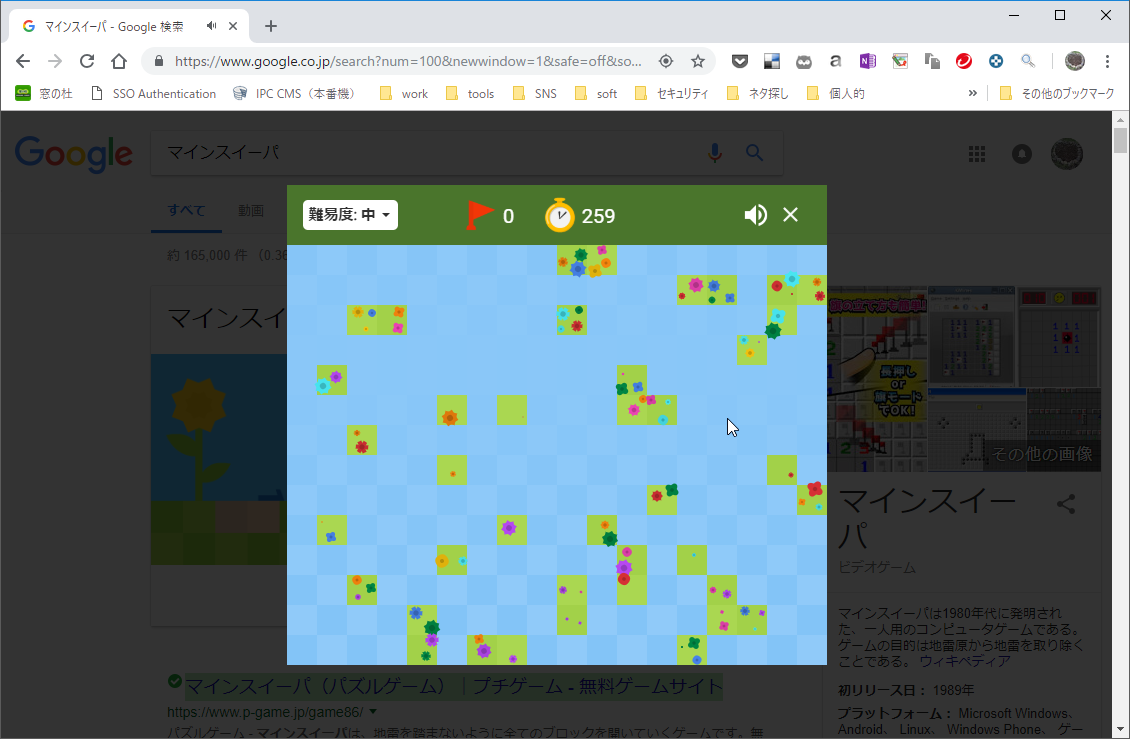1130x739 pixels.
Task: Close the マインスイーパ Google search tab
Action: click(x=233, y=26)
